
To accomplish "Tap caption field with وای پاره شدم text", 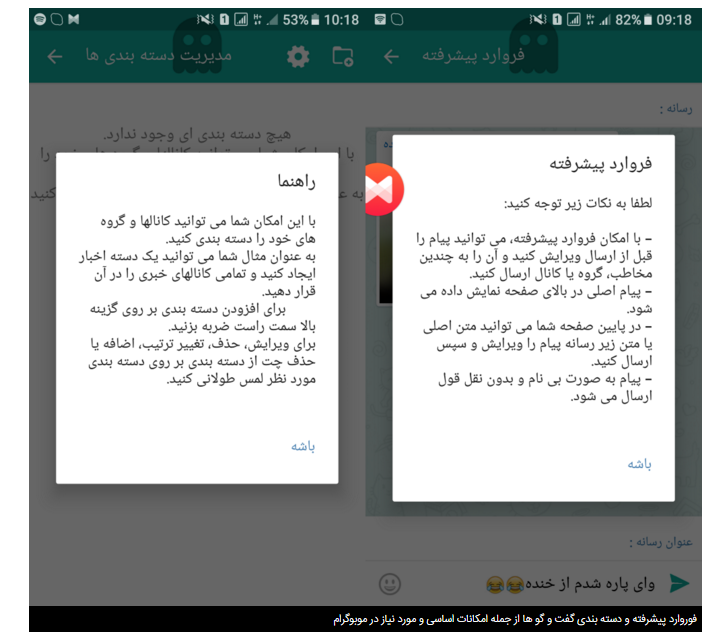I will click(x=570, y=583).
